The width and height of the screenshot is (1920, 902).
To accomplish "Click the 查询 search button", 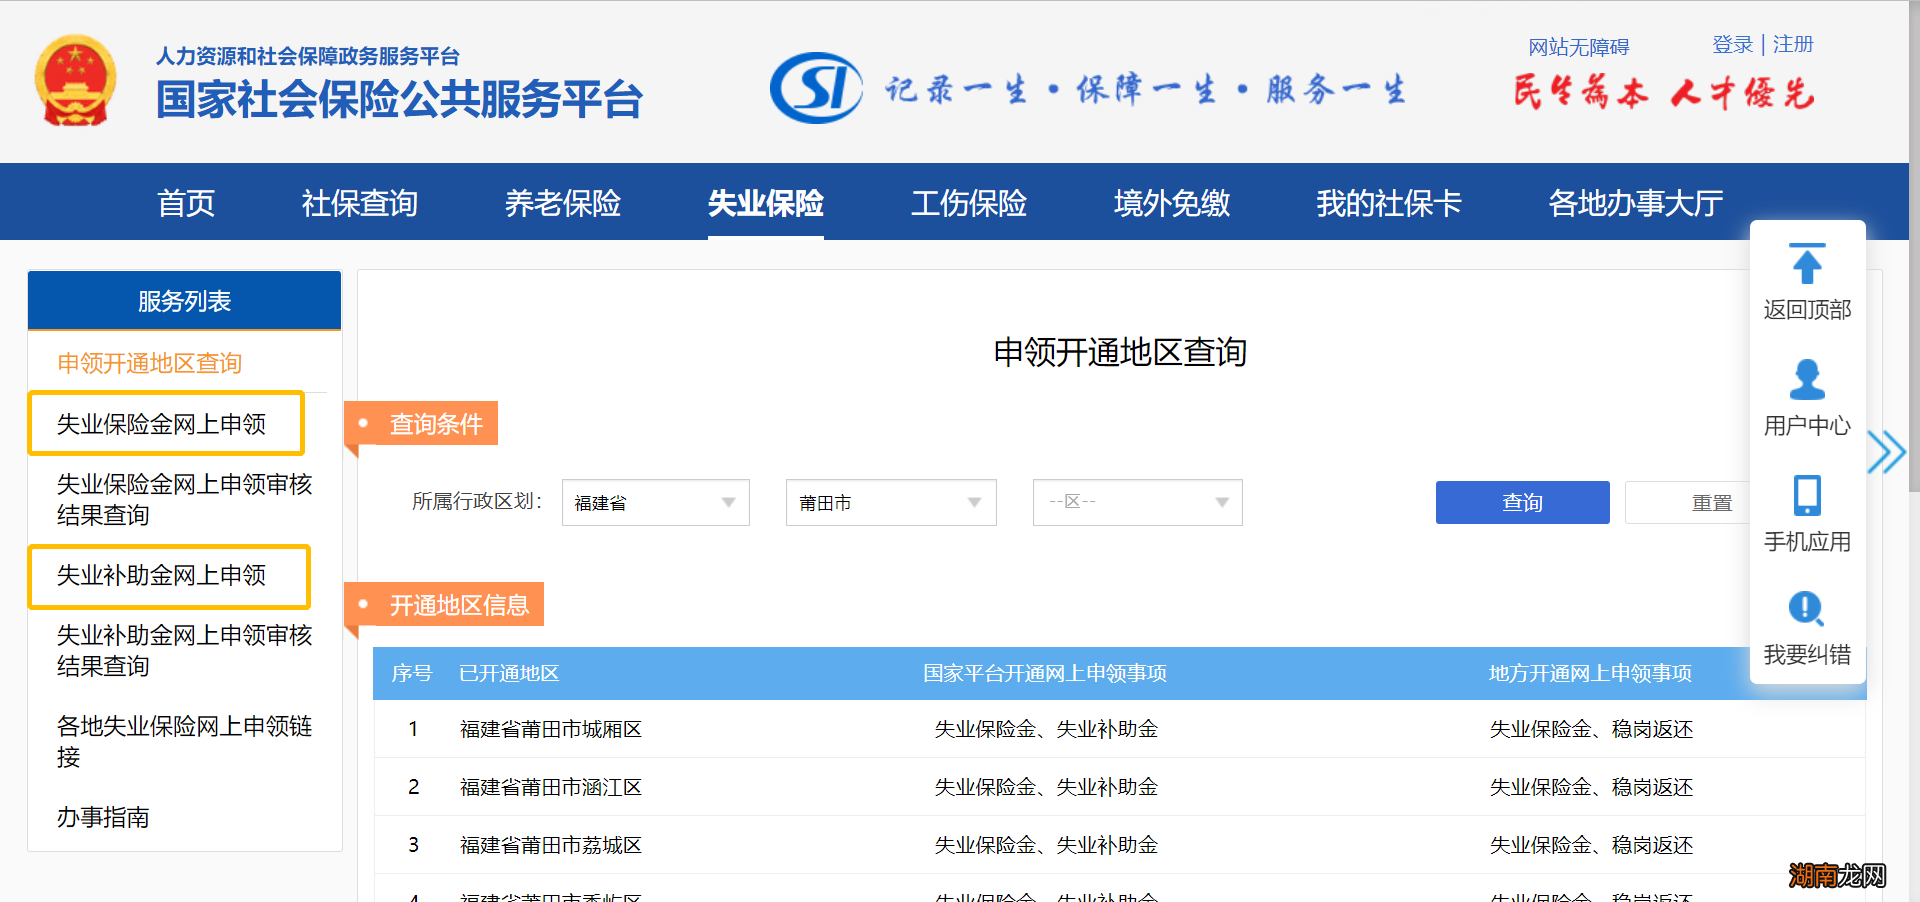I will coord(1521,503).
